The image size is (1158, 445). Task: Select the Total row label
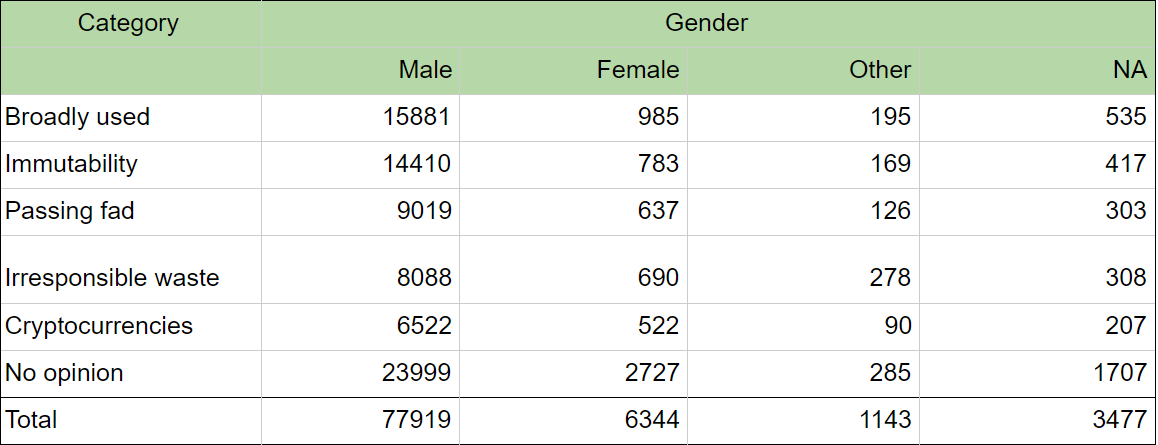131,421
